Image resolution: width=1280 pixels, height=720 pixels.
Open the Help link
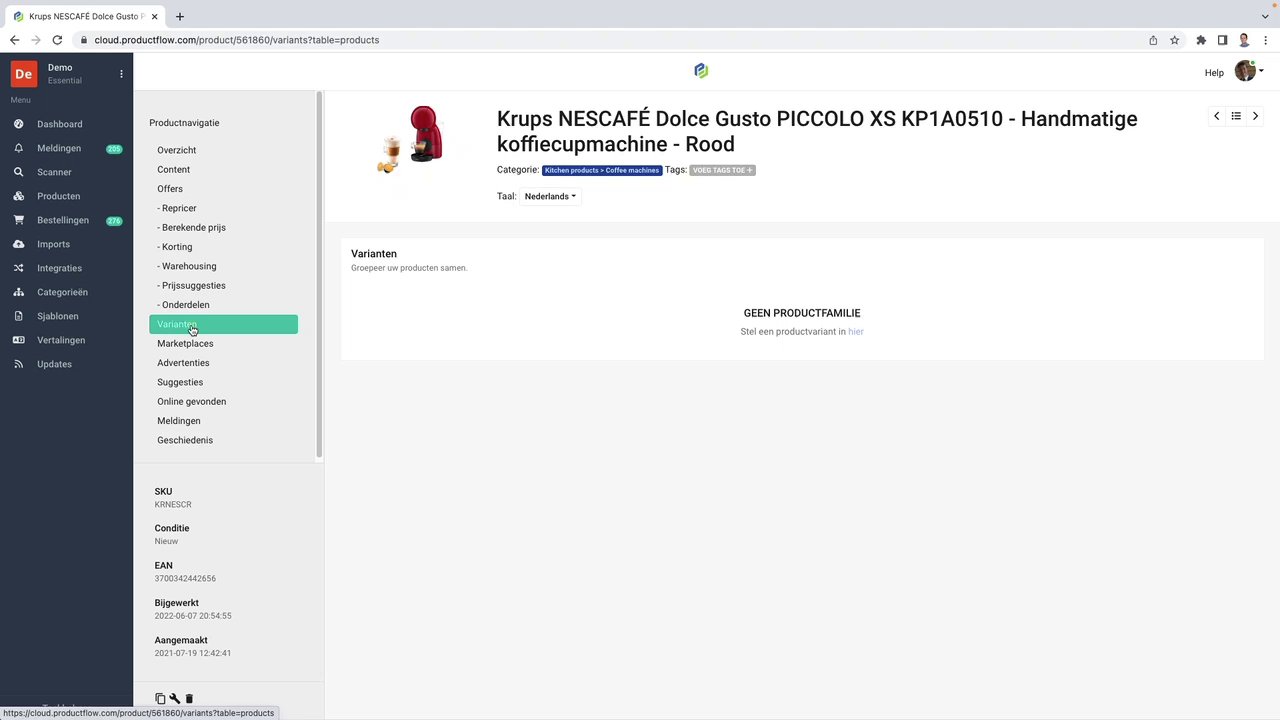pos(1214,73)
